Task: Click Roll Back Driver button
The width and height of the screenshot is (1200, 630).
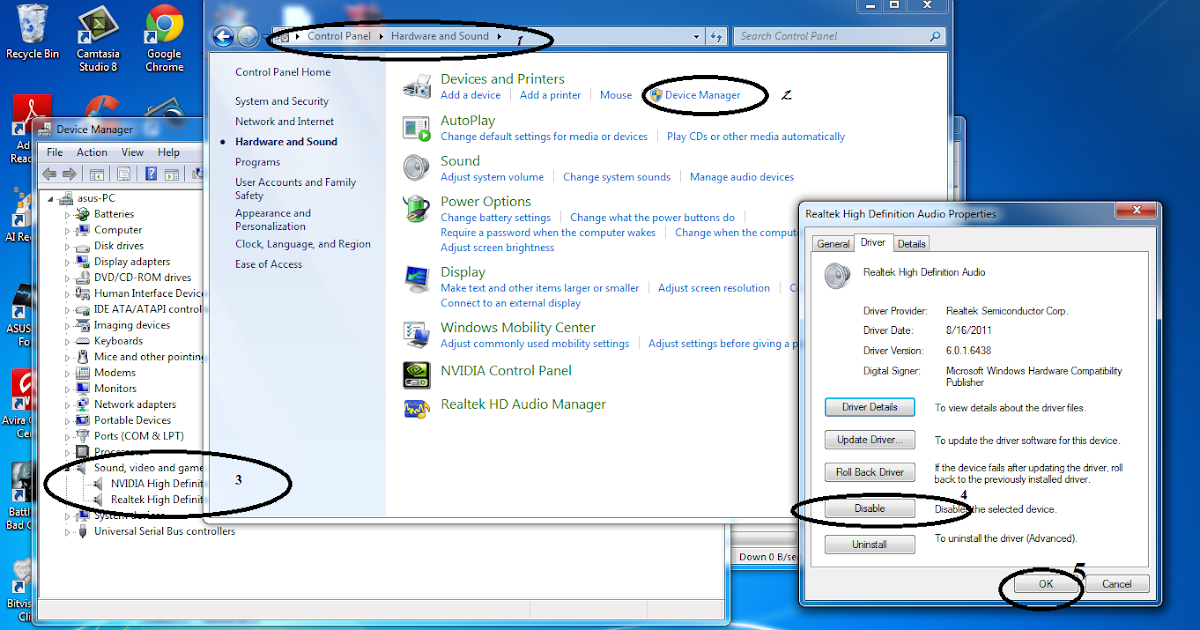Action: [x=869, y=472]
